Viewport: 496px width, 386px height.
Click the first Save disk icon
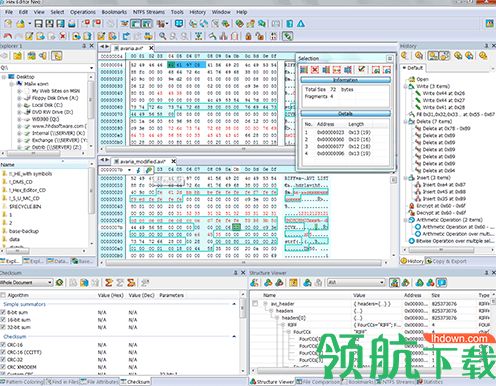point(39,23)
